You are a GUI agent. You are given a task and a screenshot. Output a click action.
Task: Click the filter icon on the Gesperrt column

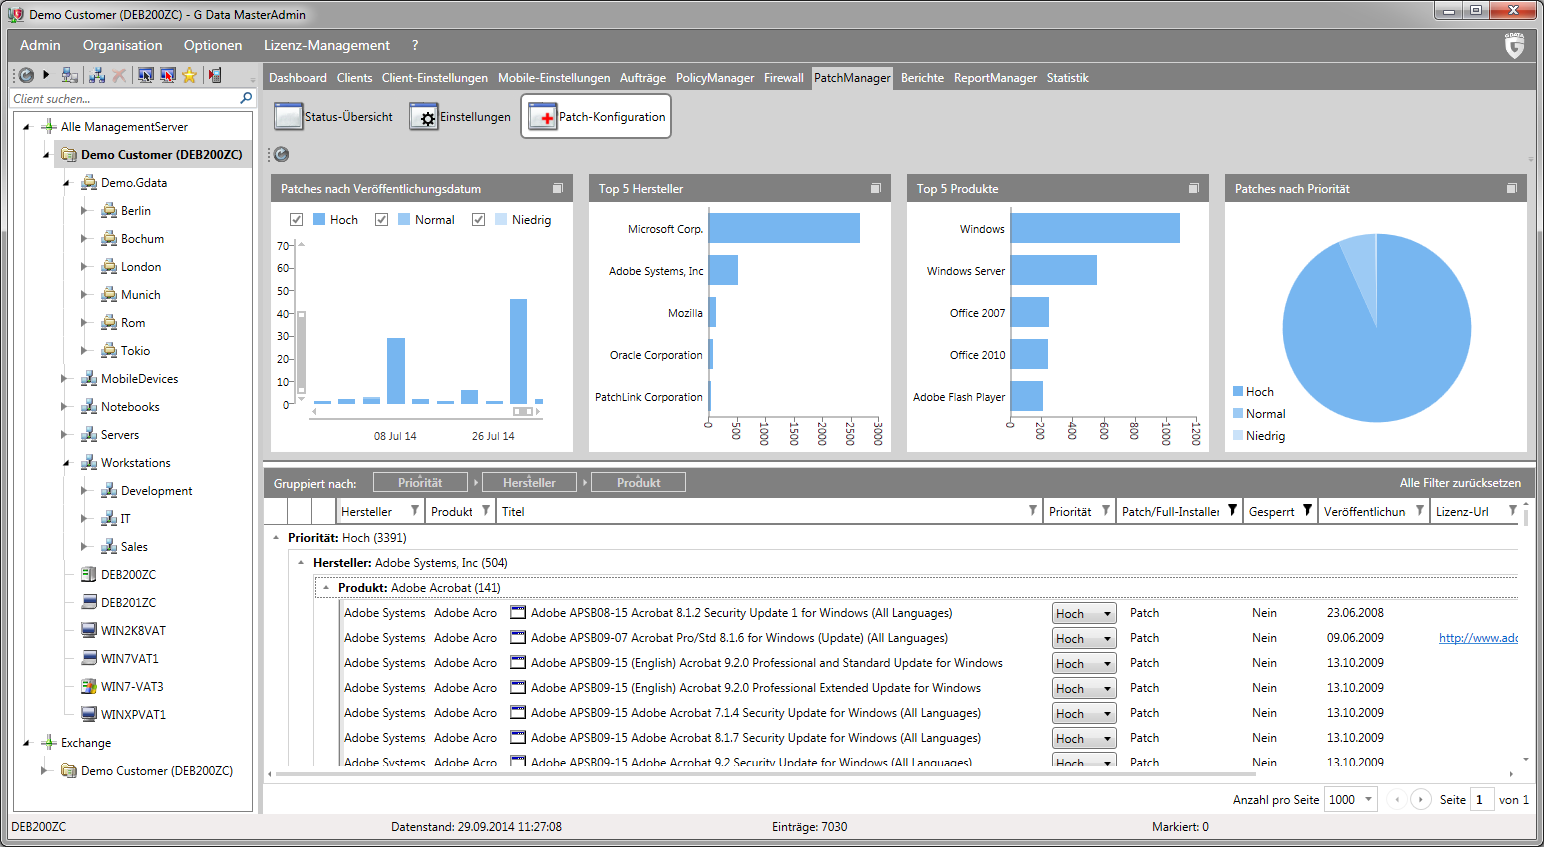tap(1307, 511)
